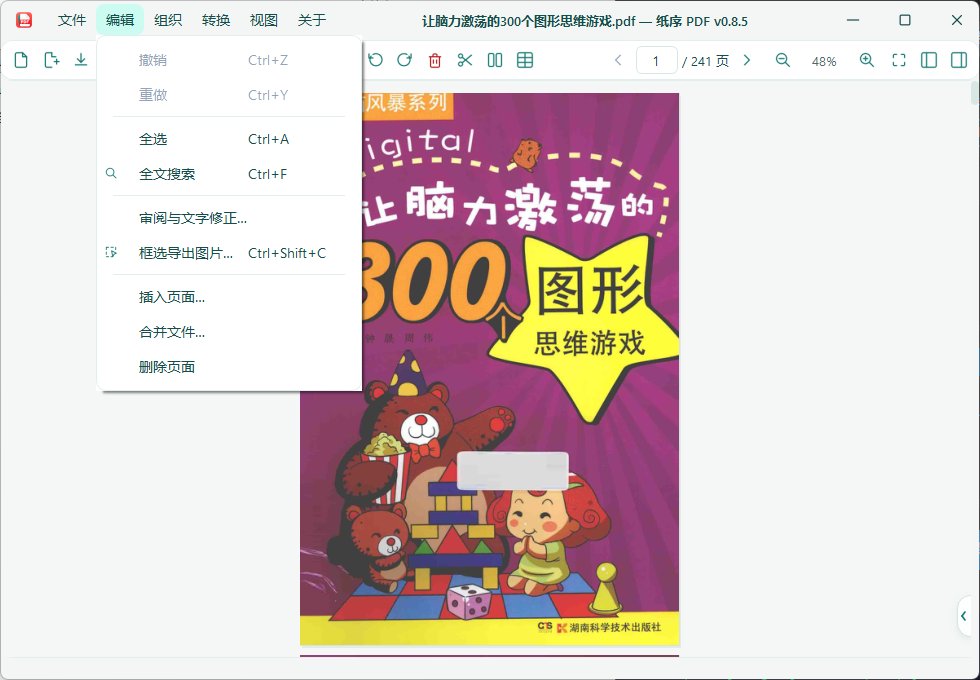Click the '/ 241 页' page count text
This screenshot has height=680, width=980.
pyautogui.click(x=706, y=61)
